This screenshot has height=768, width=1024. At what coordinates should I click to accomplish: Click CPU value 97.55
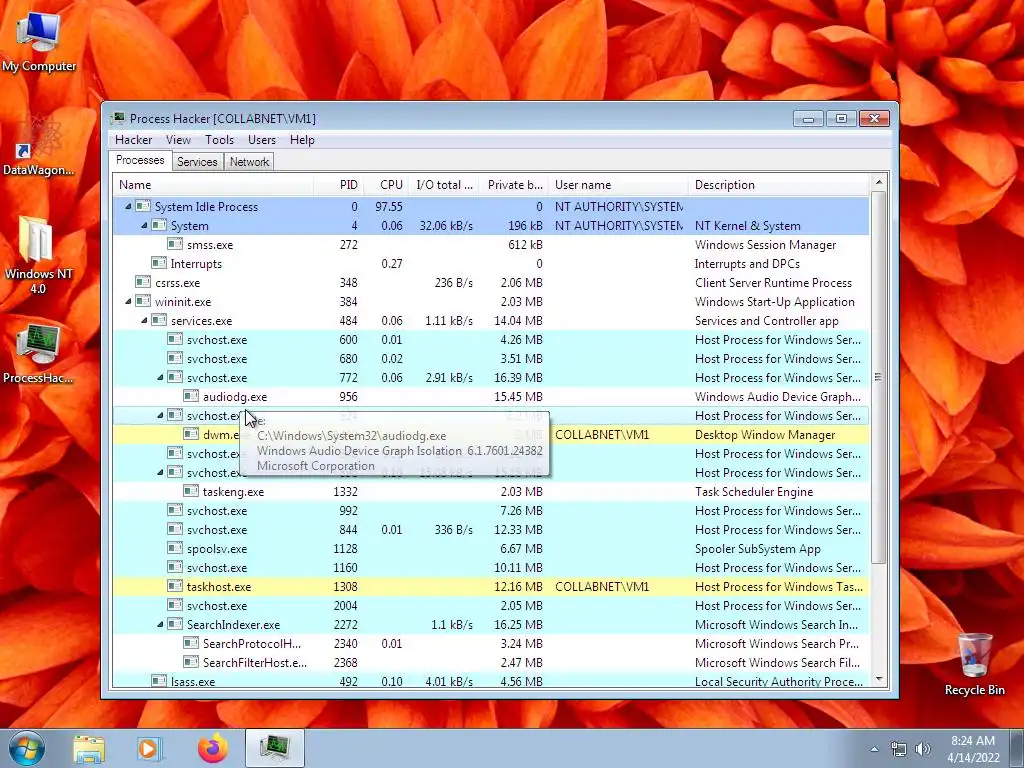[x=389, y=207]
